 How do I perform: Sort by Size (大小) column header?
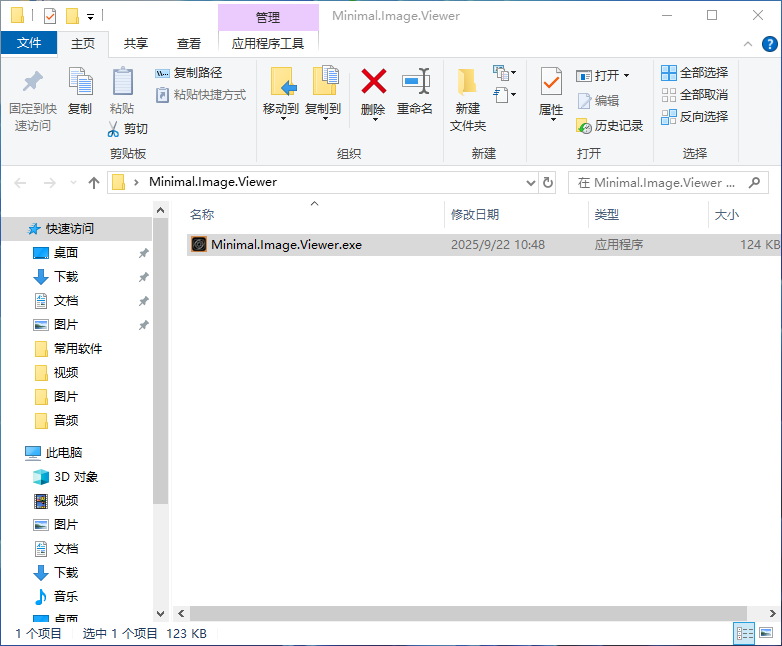tap(745, 215)
